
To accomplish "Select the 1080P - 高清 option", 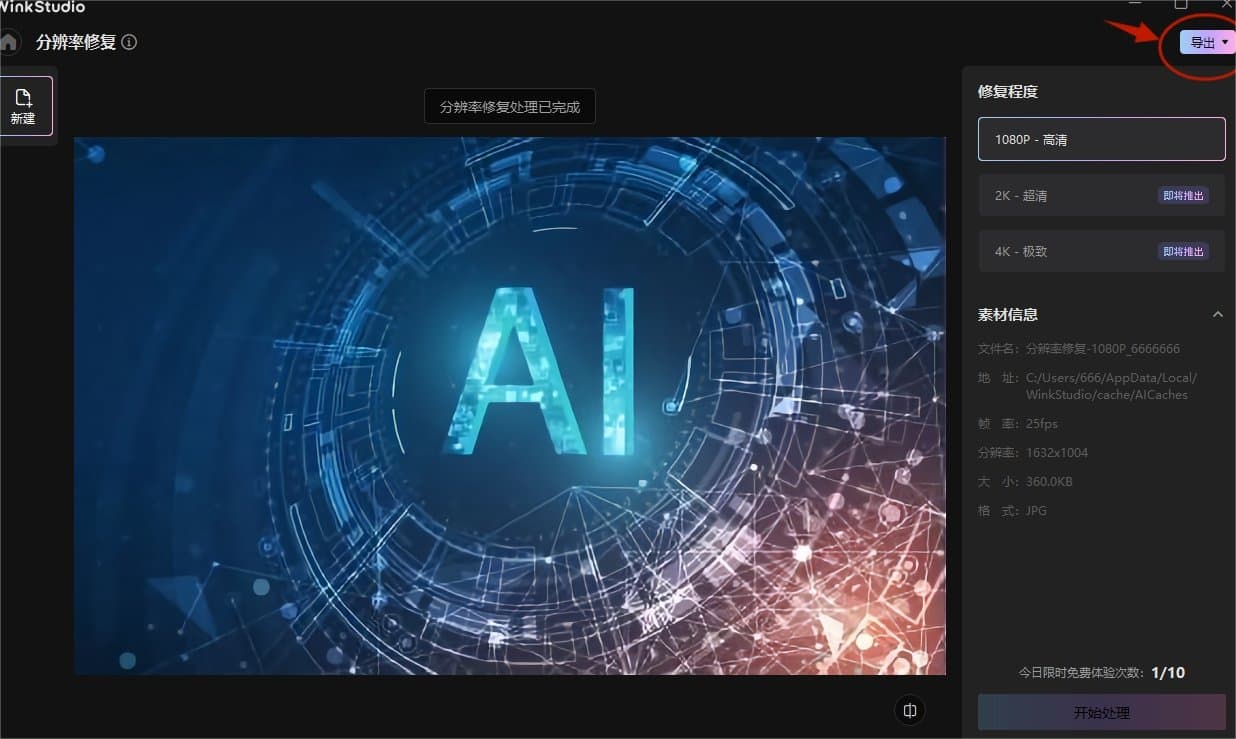I will pos(1101,139).
